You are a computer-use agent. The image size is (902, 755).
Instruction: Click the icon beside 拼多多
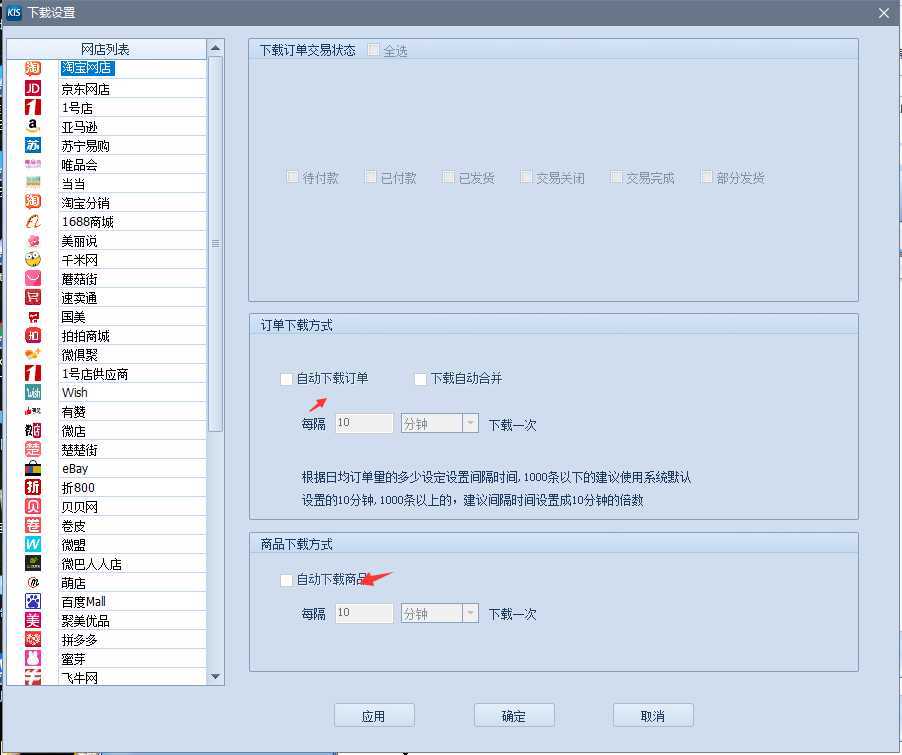click(33, 639)
